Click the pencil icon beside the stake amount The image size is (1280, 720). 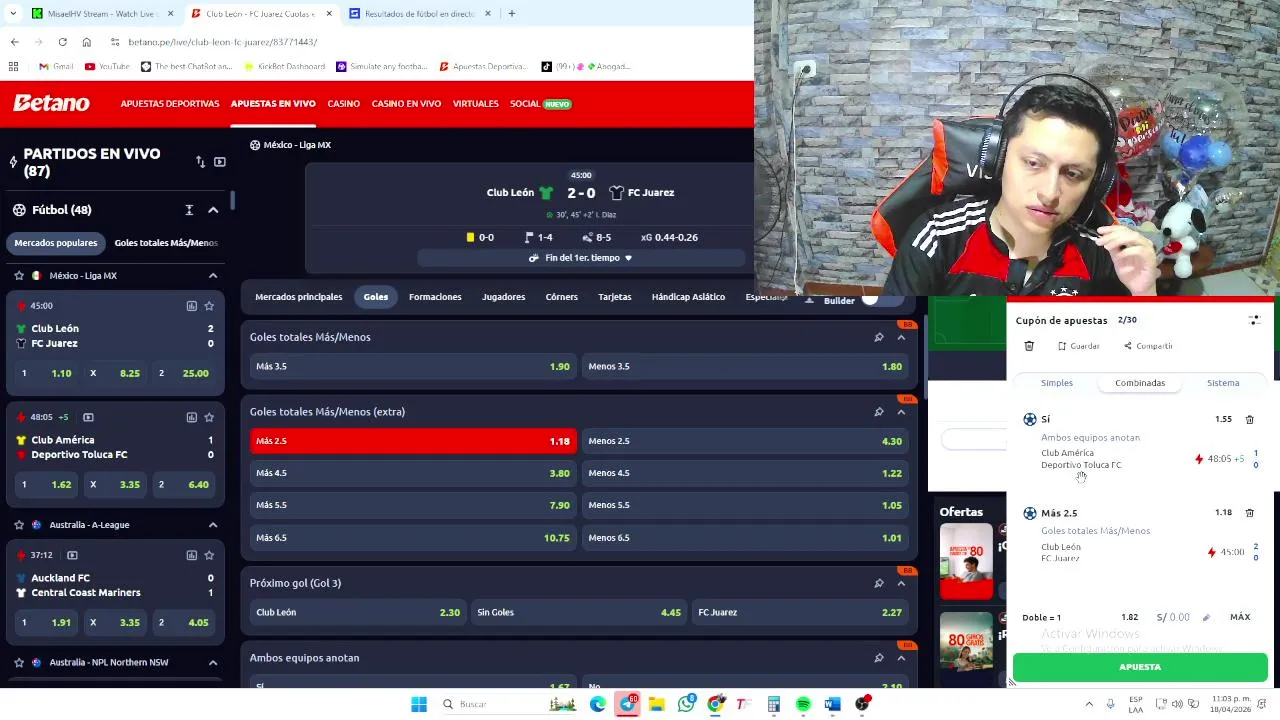pyautogui.click(x=1206, y=617)
